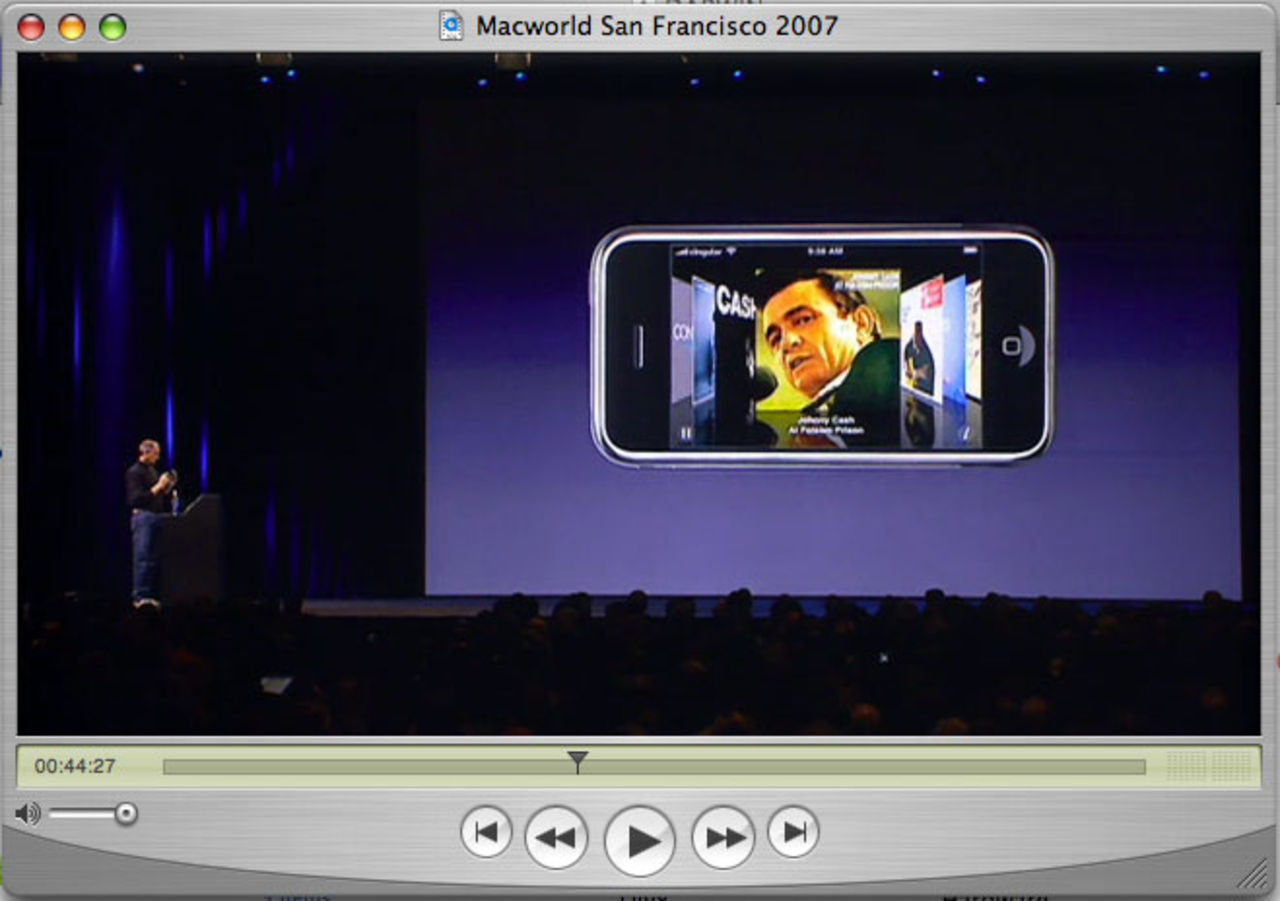Click the iPhone home button in video
The image size is (1280, 901).
point(1011,346)
